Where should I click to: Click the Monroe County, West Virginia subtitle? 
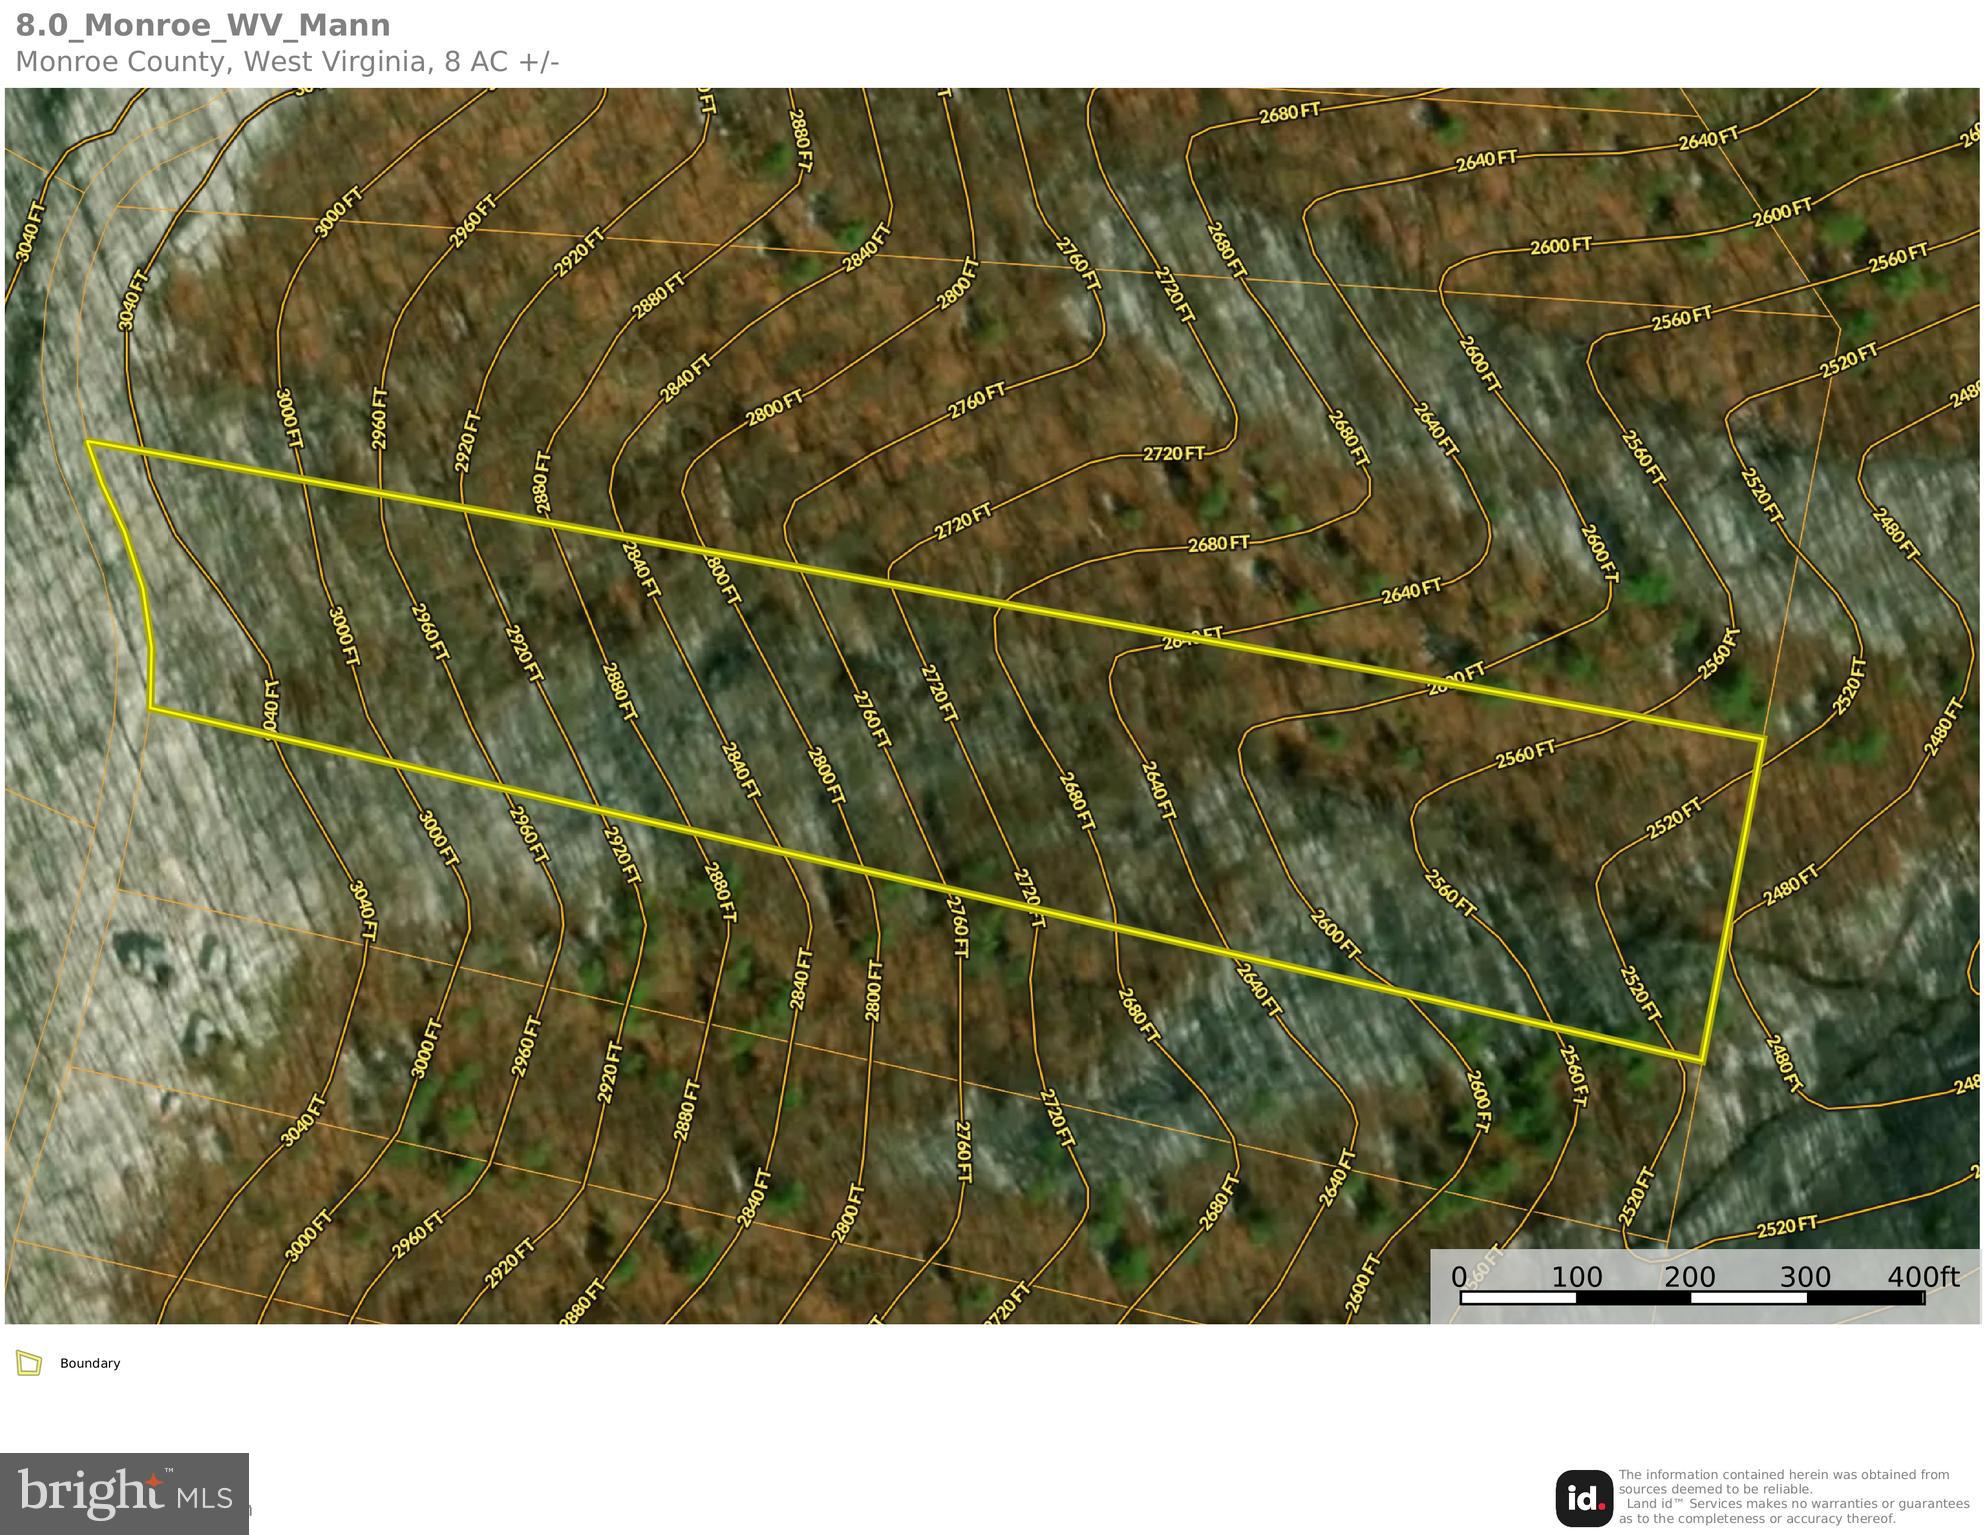tap(287, 62)
